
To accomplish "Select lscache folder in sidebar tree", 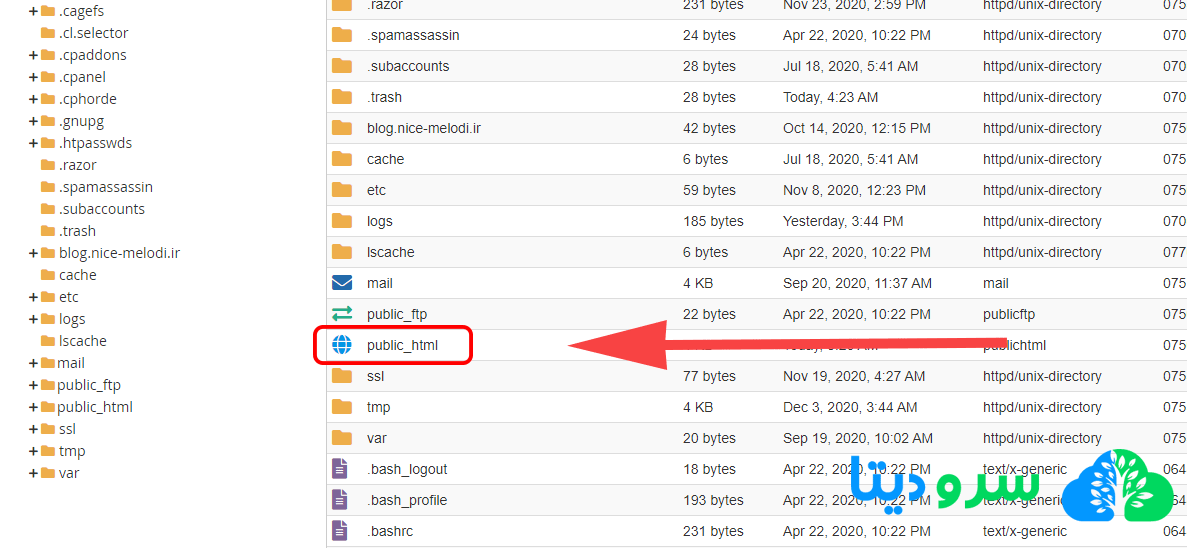I will [82, 341].
